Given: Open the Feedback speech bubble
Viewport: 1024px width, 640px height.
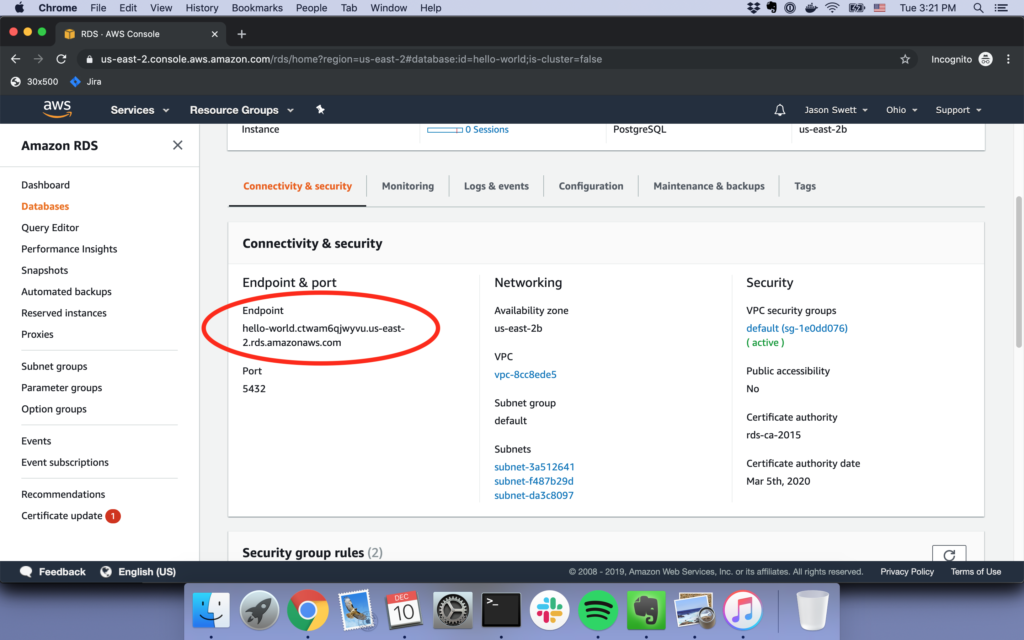Looking at the screenshot, I should click(x=28, y=572).
